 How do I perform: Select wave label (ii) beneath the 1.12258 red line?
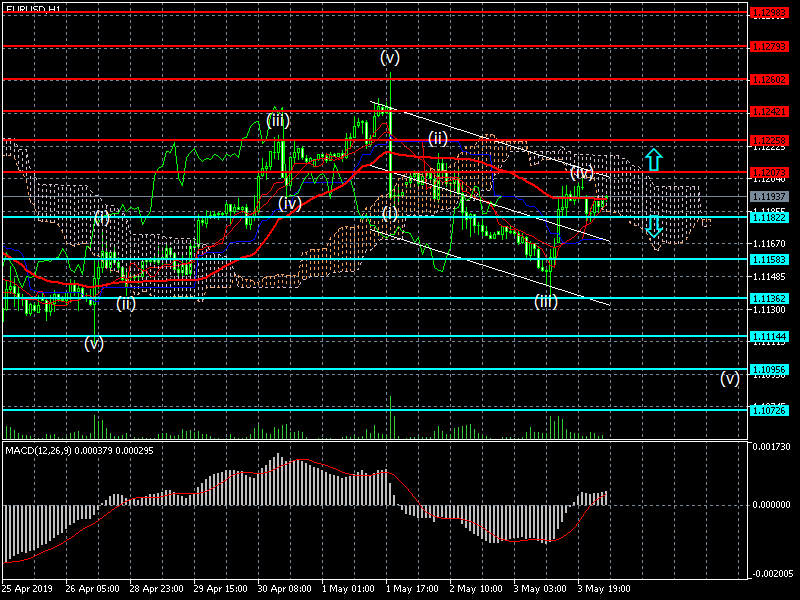(438, 138)
